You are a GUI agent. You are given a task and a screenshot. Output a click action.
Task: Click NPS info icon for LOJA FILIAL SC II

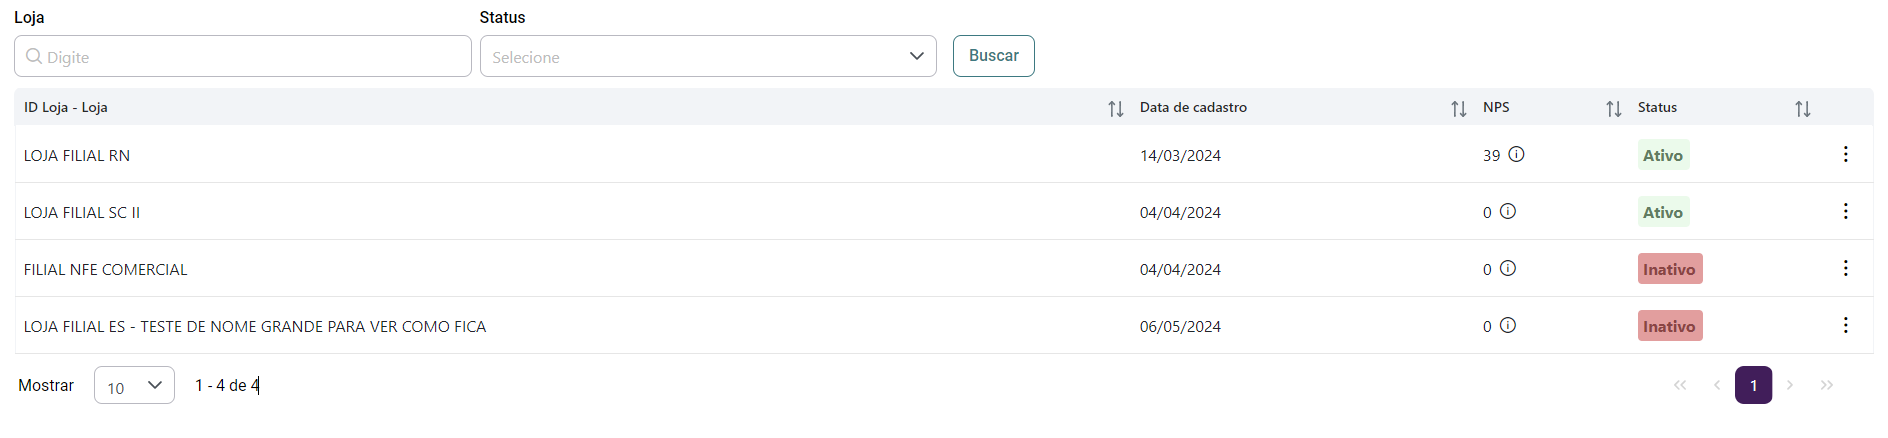point(1508,211)
